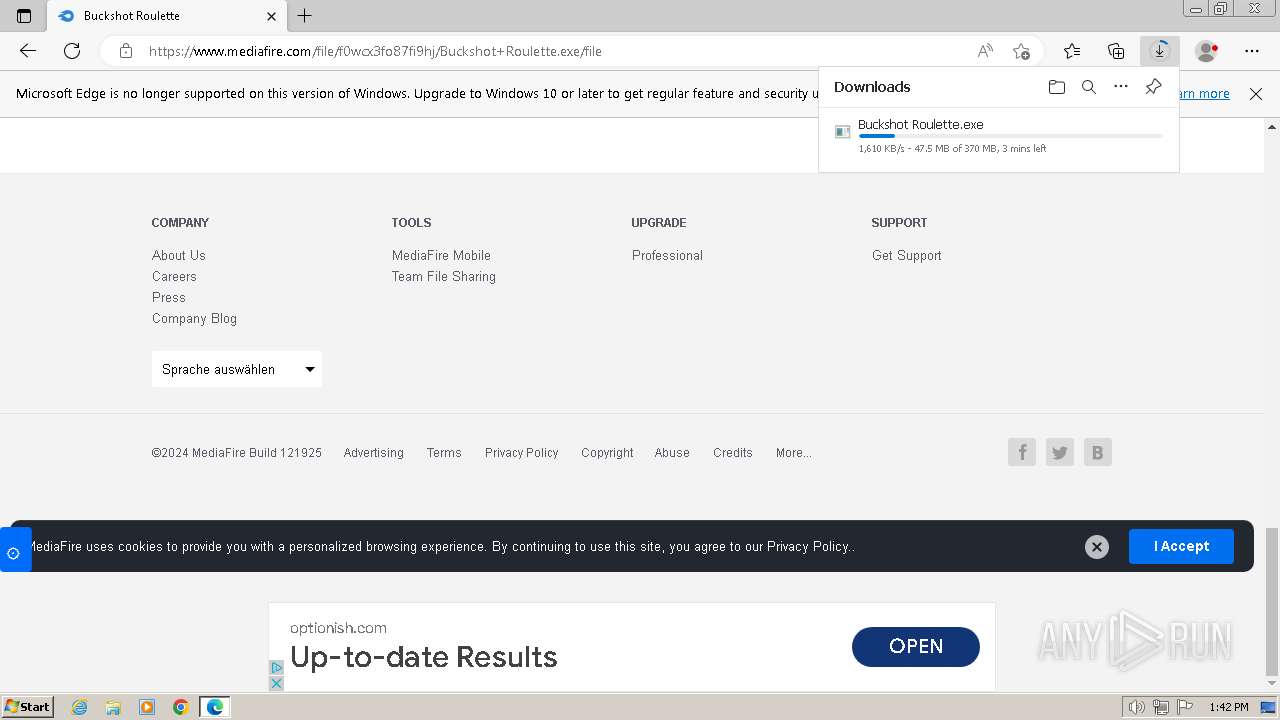The image size is (1280, 720).
Task: Click the OPEN button on the ad
Action: click(916, 646)
